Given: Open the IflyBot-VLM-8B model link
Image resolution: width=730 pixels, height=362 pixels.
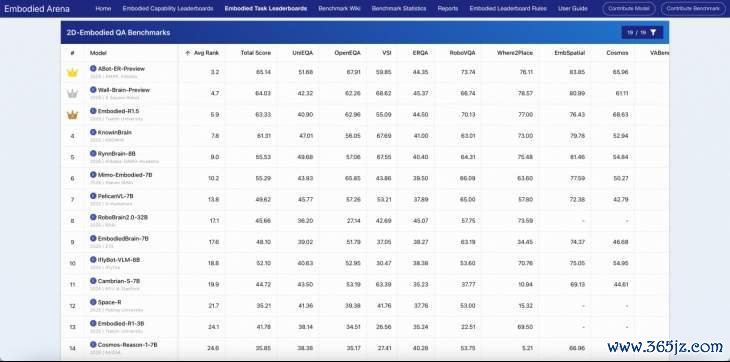Looking at the screenshot, I should [119, 260].
